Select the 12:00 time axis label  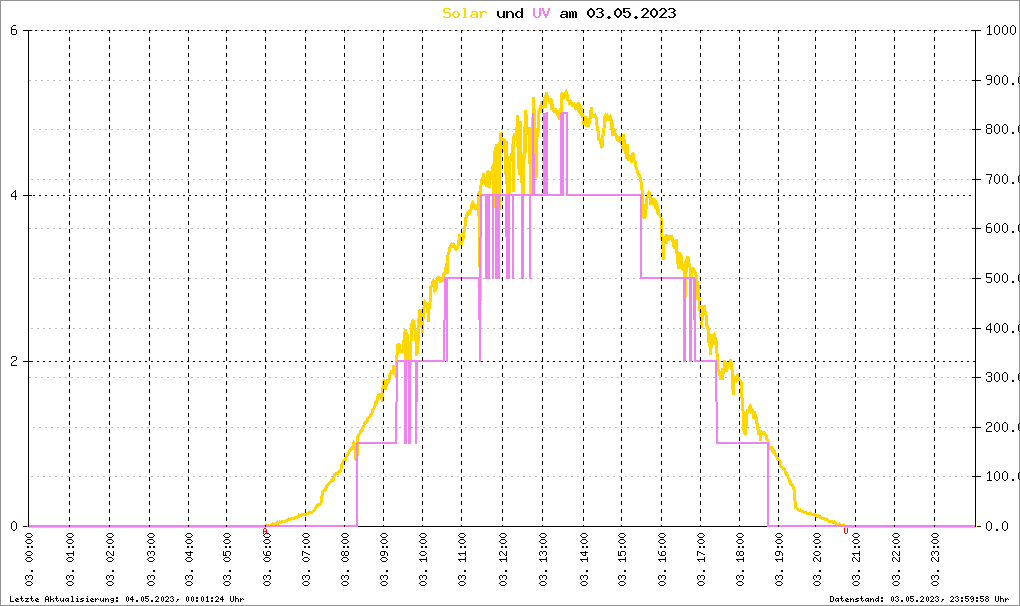503,559
